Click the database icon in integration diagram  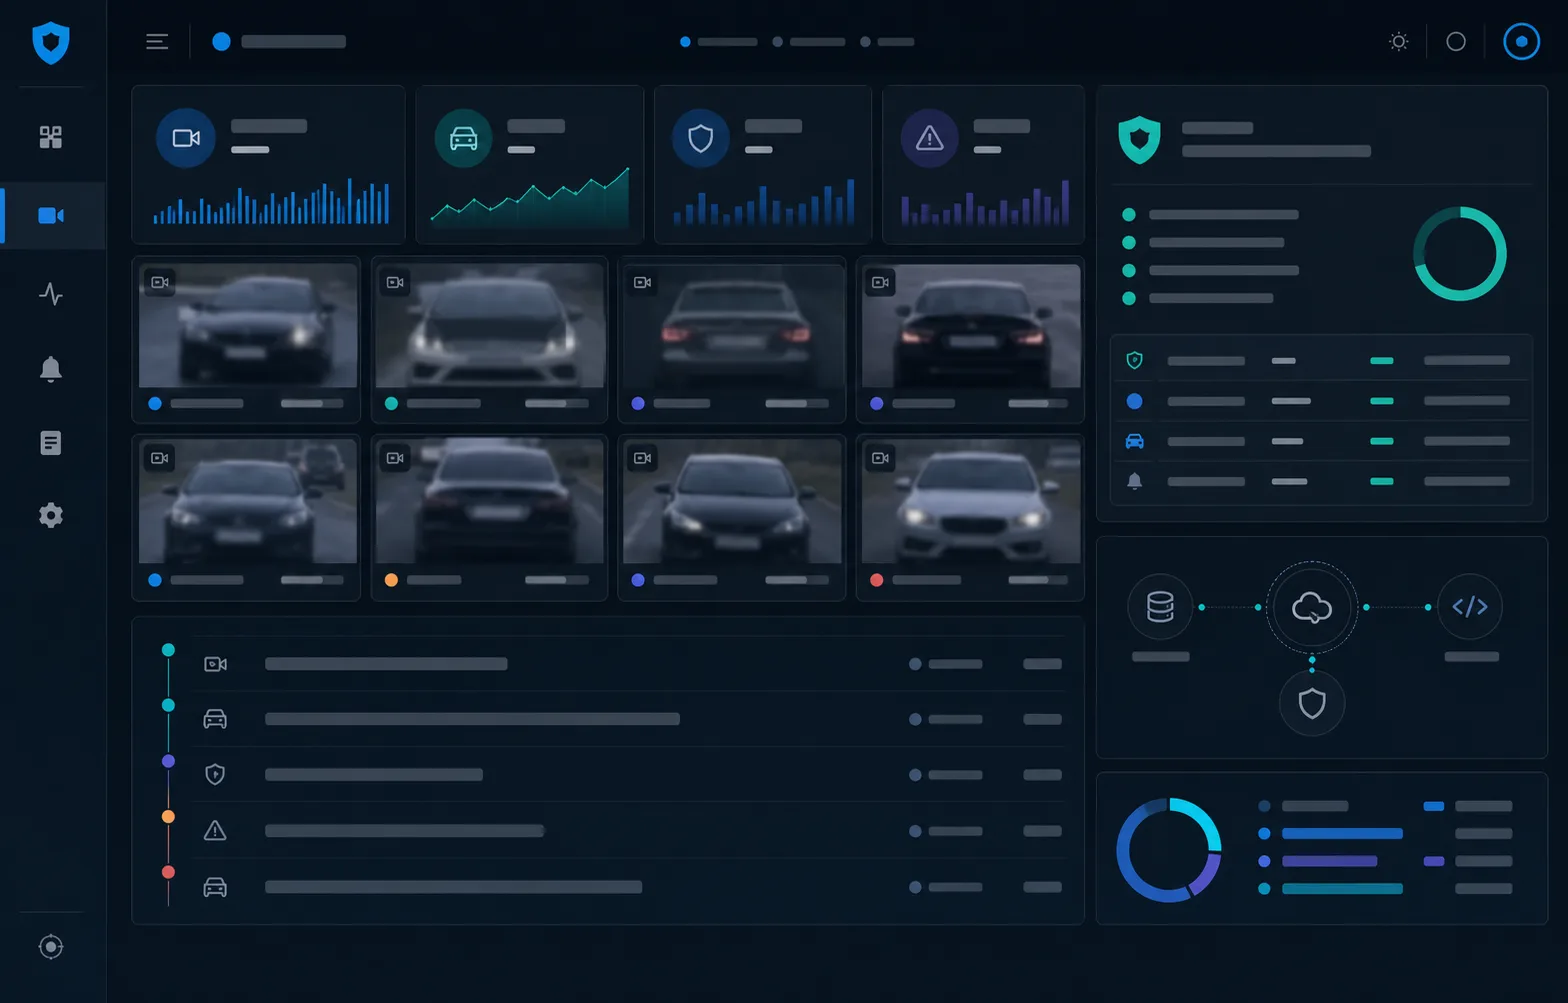tap(1160, 606)
